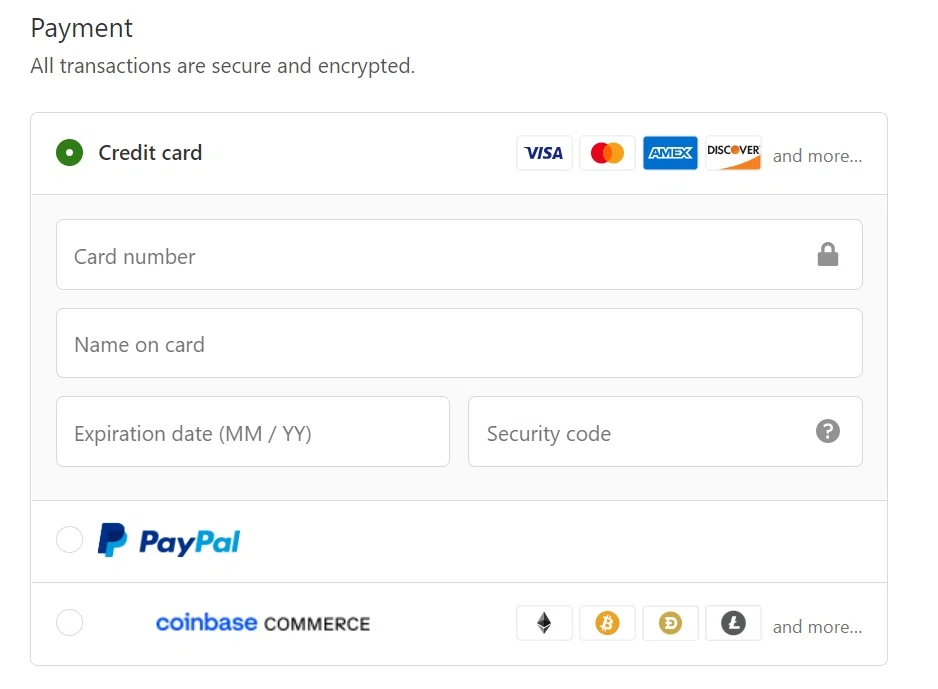Click the Bitcoin crypto icon
The width and height of the screenshot is (938, 689).
pyautogui.click(x=607, y=624)
